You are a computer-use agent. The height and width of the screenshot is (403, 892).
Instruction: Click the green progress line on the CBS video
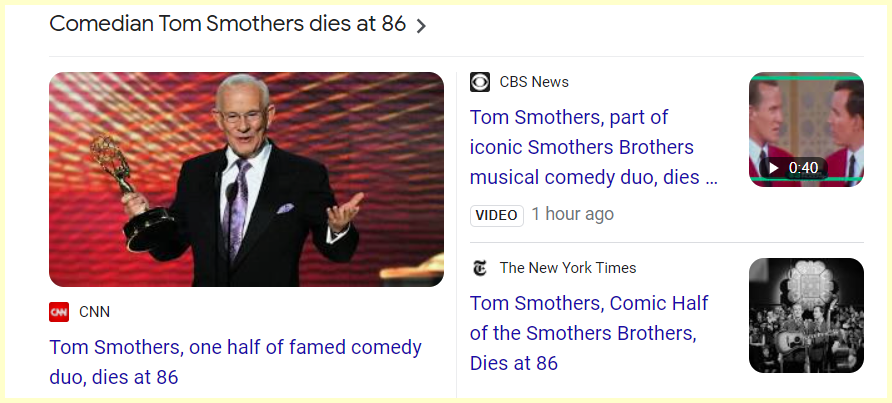(x=806, y=179)
